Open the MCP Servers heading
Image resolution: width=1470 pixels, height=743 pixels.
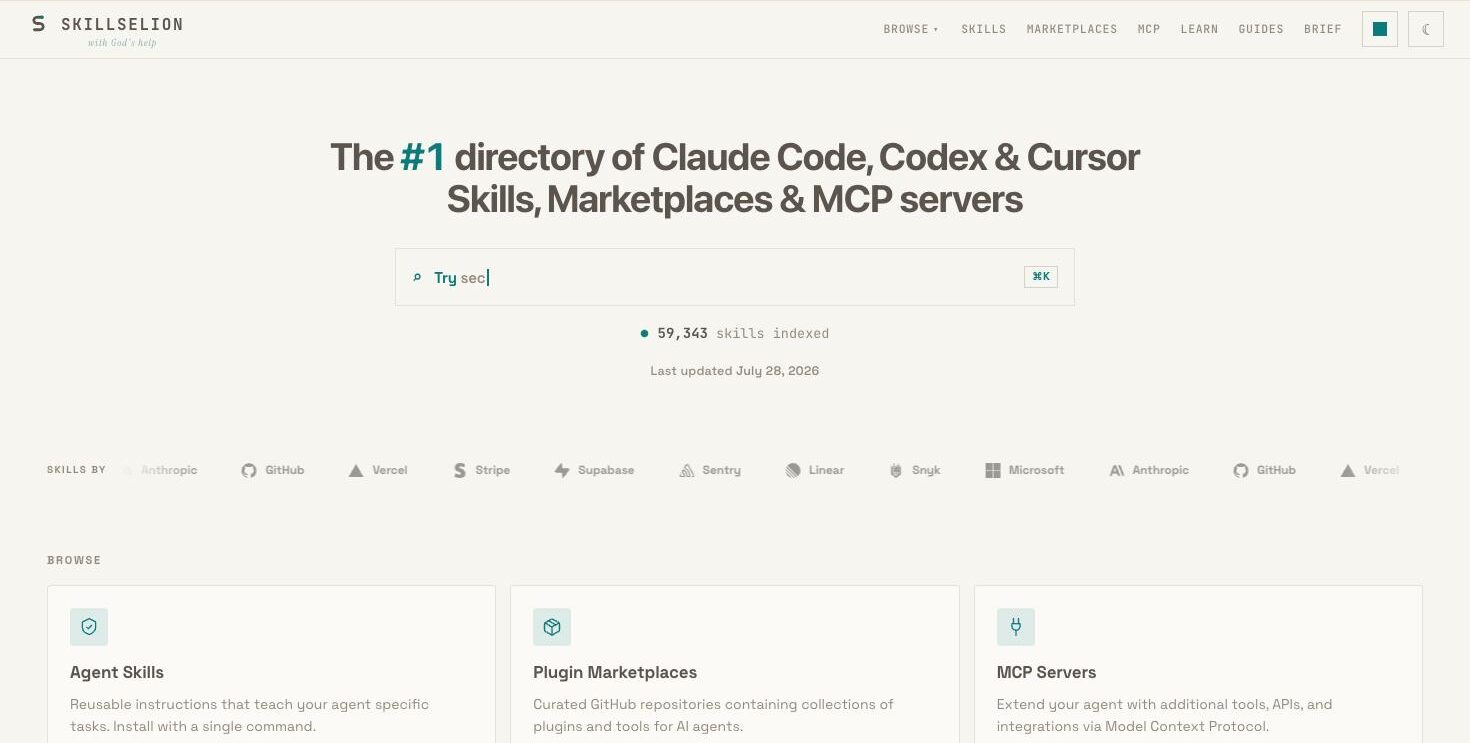click(x=1047, y=673)
